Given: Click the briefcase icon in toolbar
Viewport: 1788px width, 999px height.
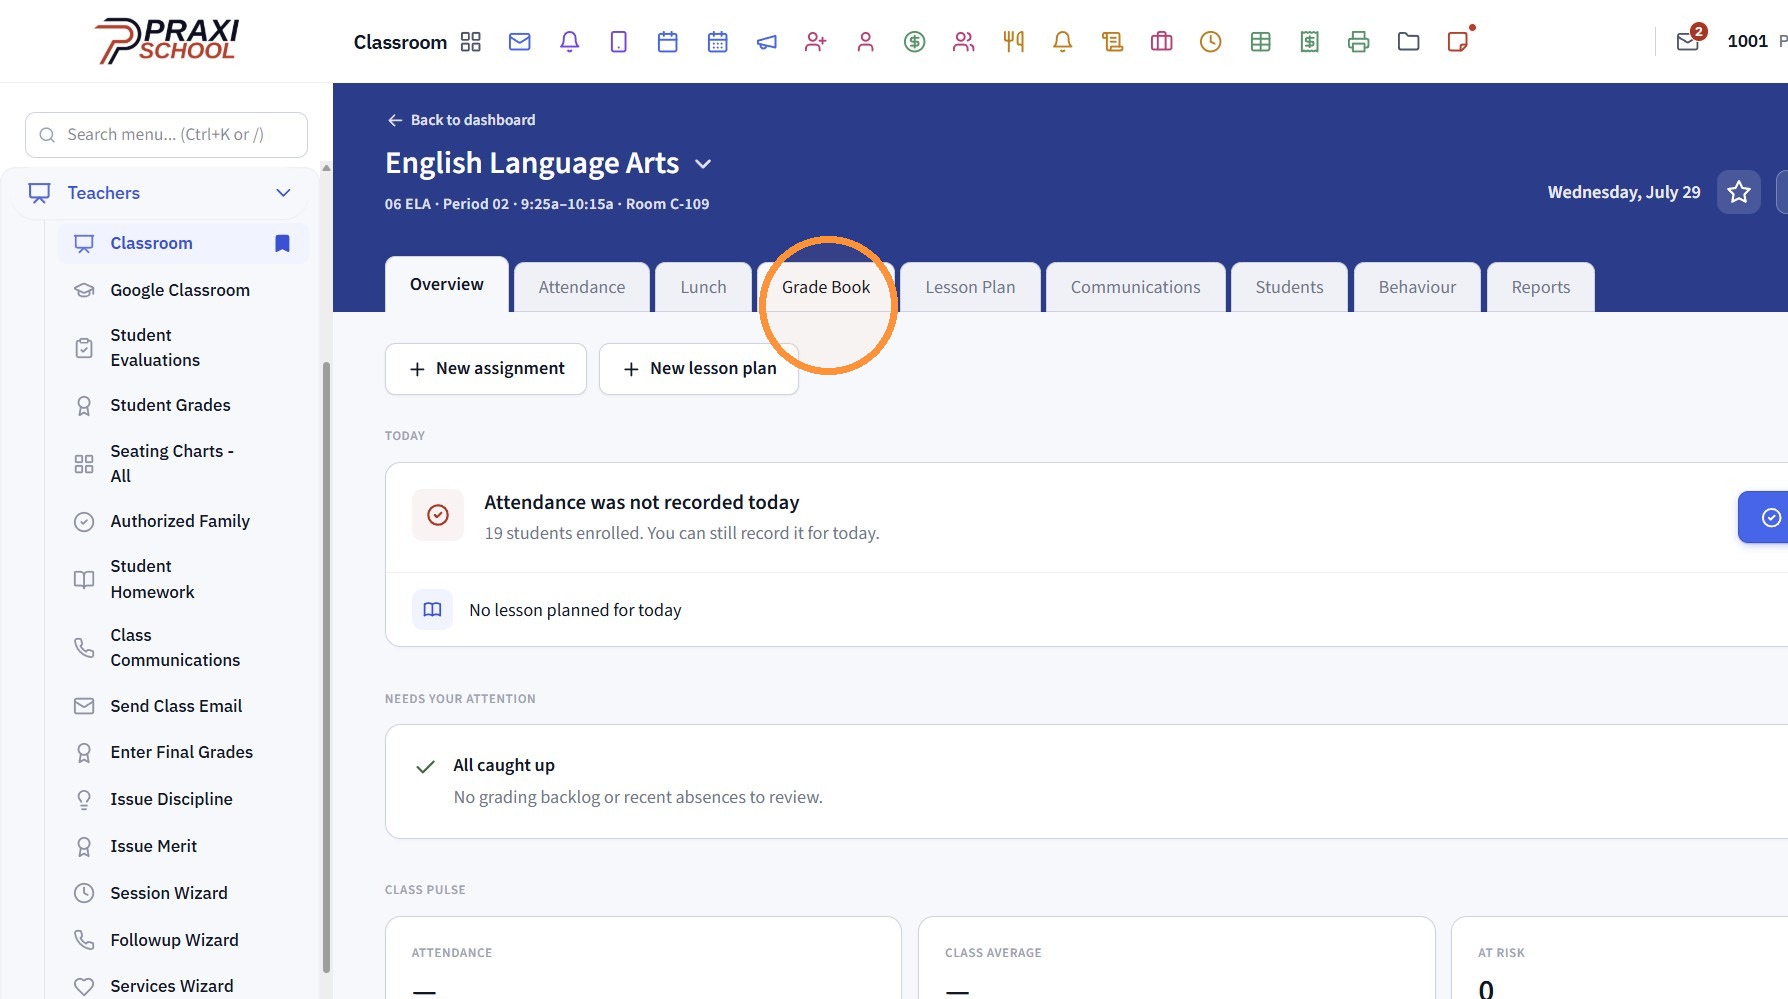Looking at the screenshot, I should [1162, 42].
